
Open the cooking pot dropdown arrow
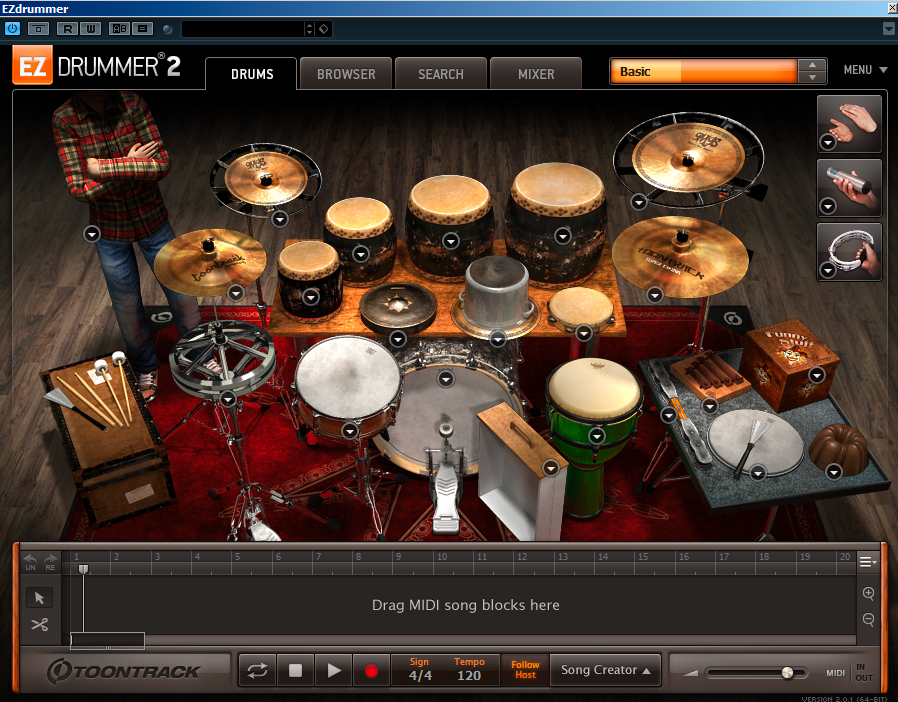498,339
